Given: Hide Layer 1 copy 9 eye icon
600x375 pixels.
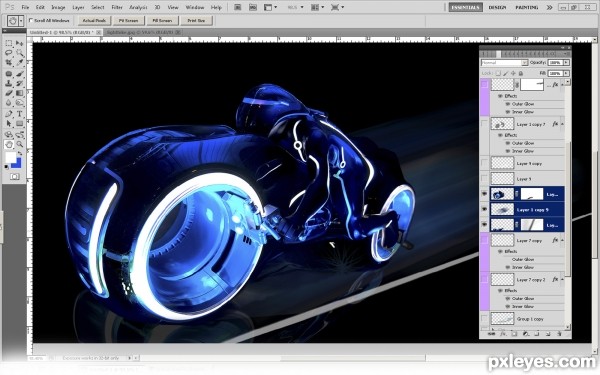Looking at the screenshot, I should point(484,210).
